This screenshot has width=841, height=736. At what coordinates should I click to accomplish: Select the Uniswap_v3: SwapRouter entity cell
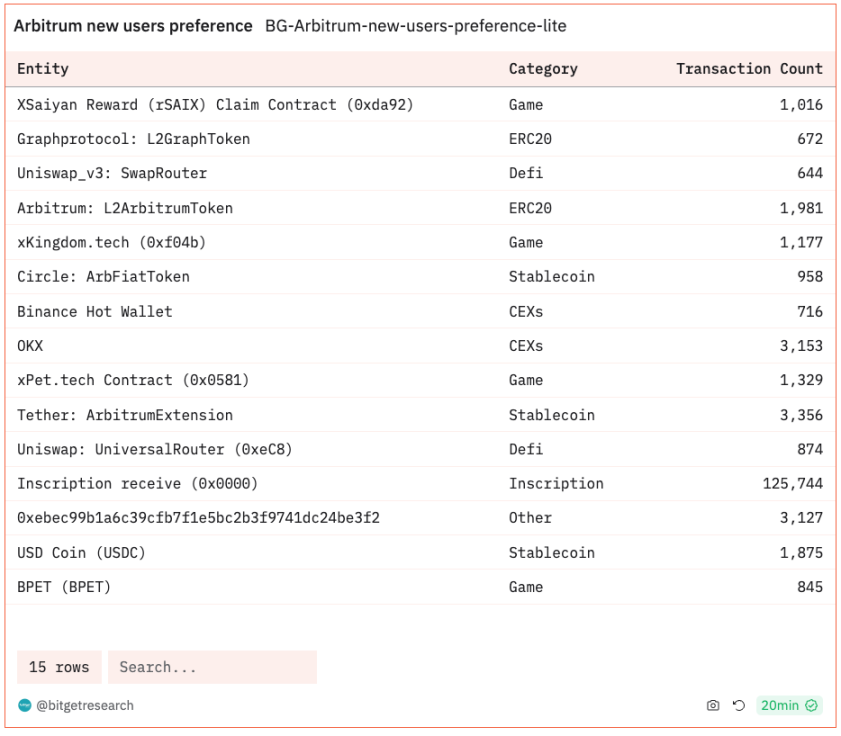tap(112, 173)
